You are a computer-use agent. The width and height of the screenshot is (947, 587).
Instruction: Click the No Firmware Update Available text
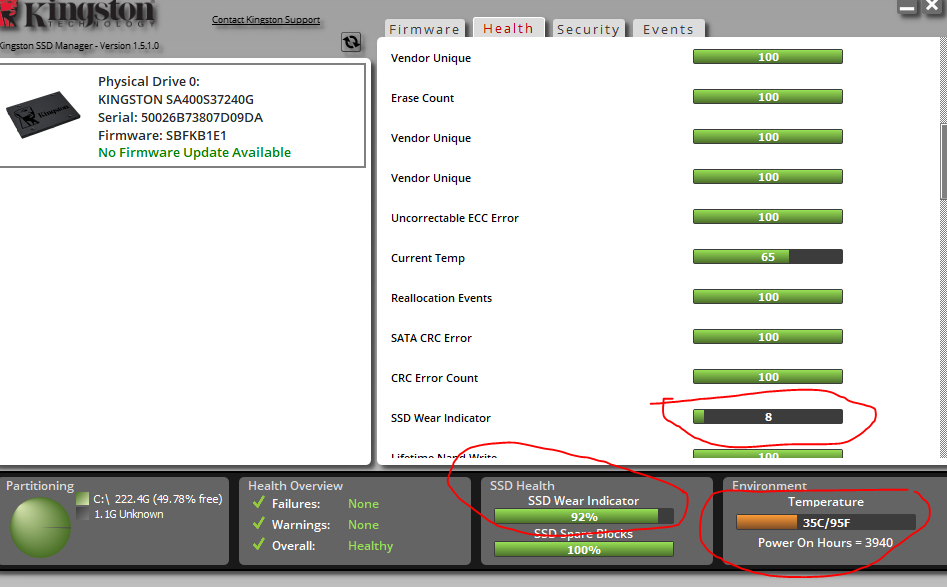tap(194, 152)
